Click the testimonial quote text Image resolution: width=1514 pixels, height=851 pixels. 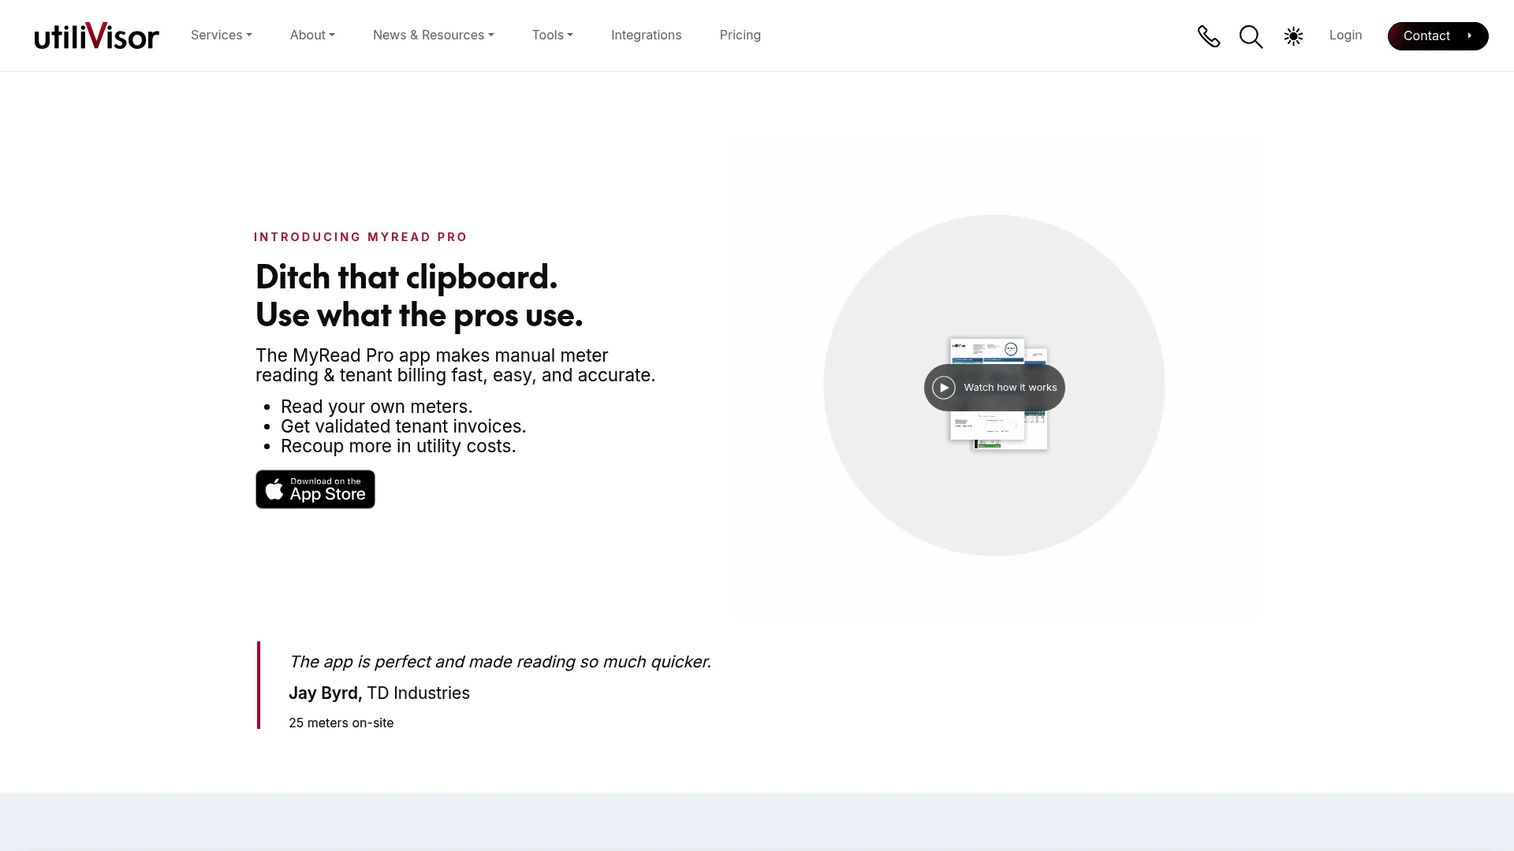tap(500, 662)
